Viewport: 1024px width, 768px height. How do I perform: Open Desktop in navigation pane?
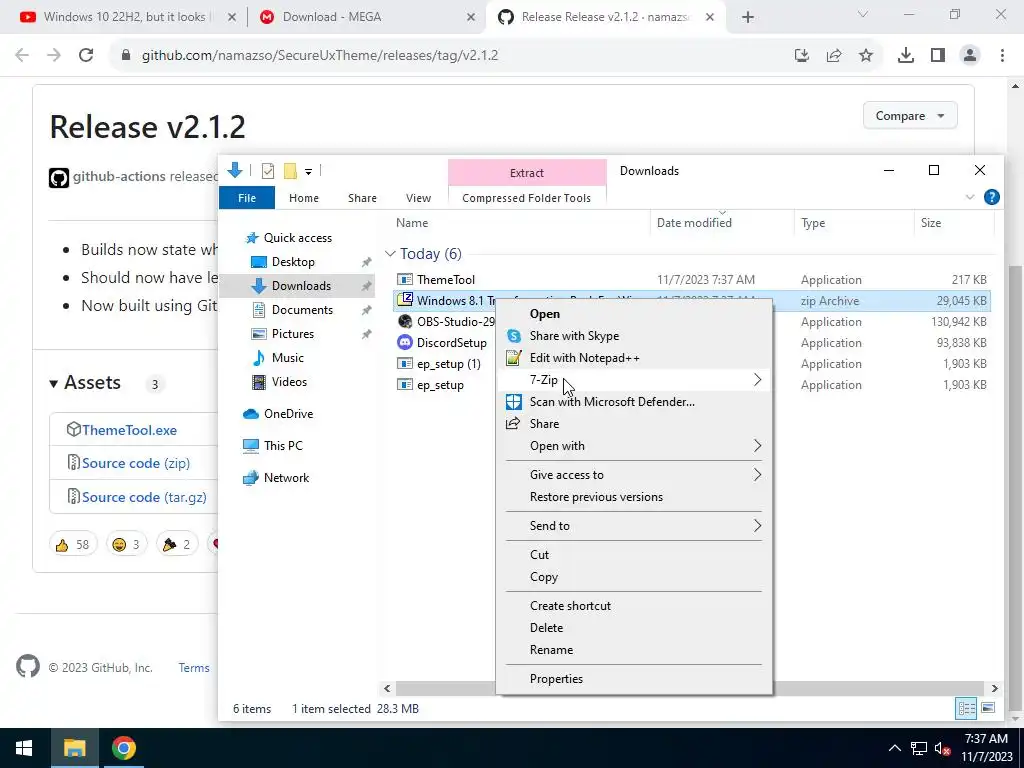293,262
